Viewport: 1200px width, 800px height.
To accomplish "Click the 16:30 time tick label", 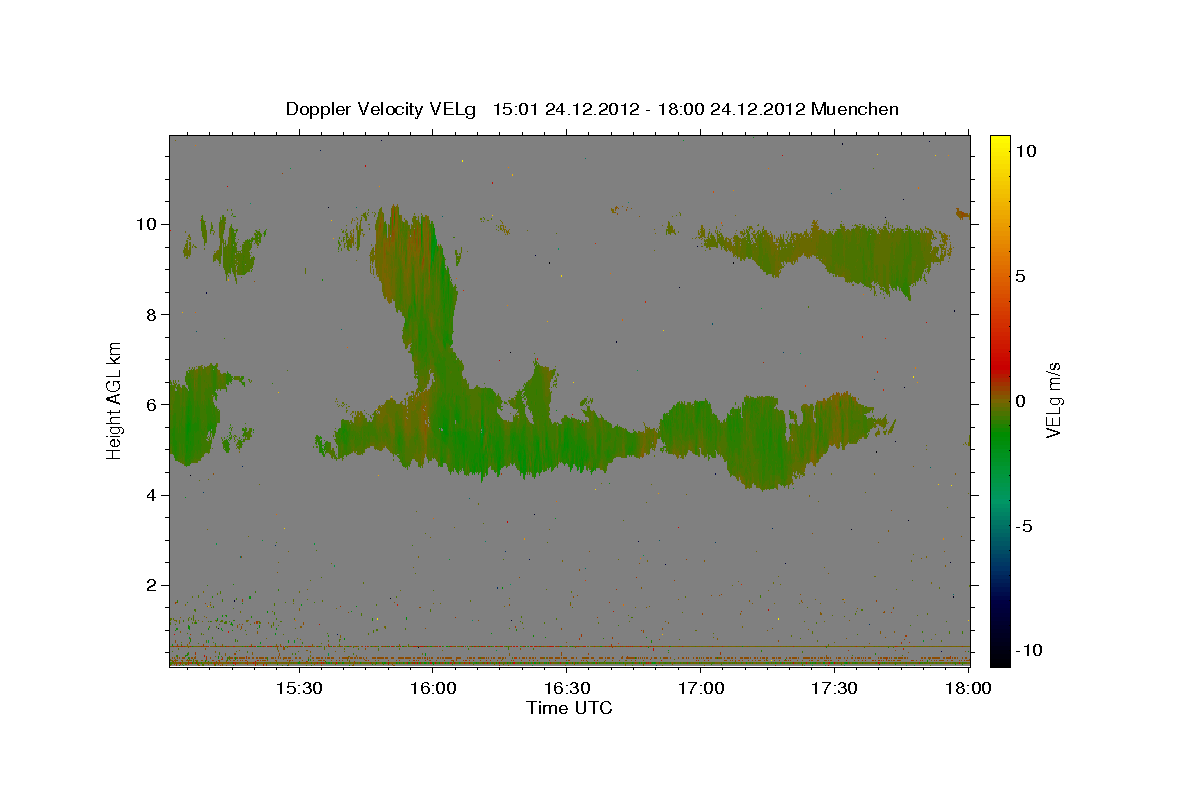I will point(567,688).
